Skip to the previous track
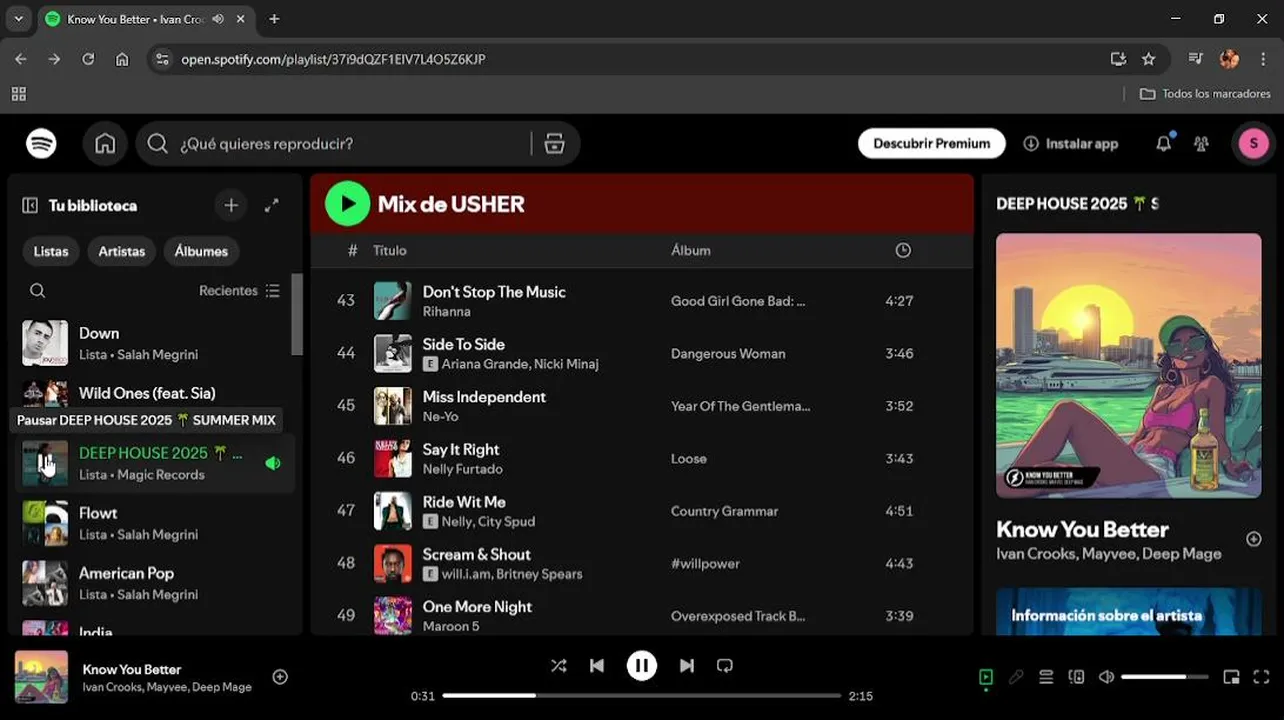Image resolution: width=1284 pixels, height=720 pixels. click(597, 665)
